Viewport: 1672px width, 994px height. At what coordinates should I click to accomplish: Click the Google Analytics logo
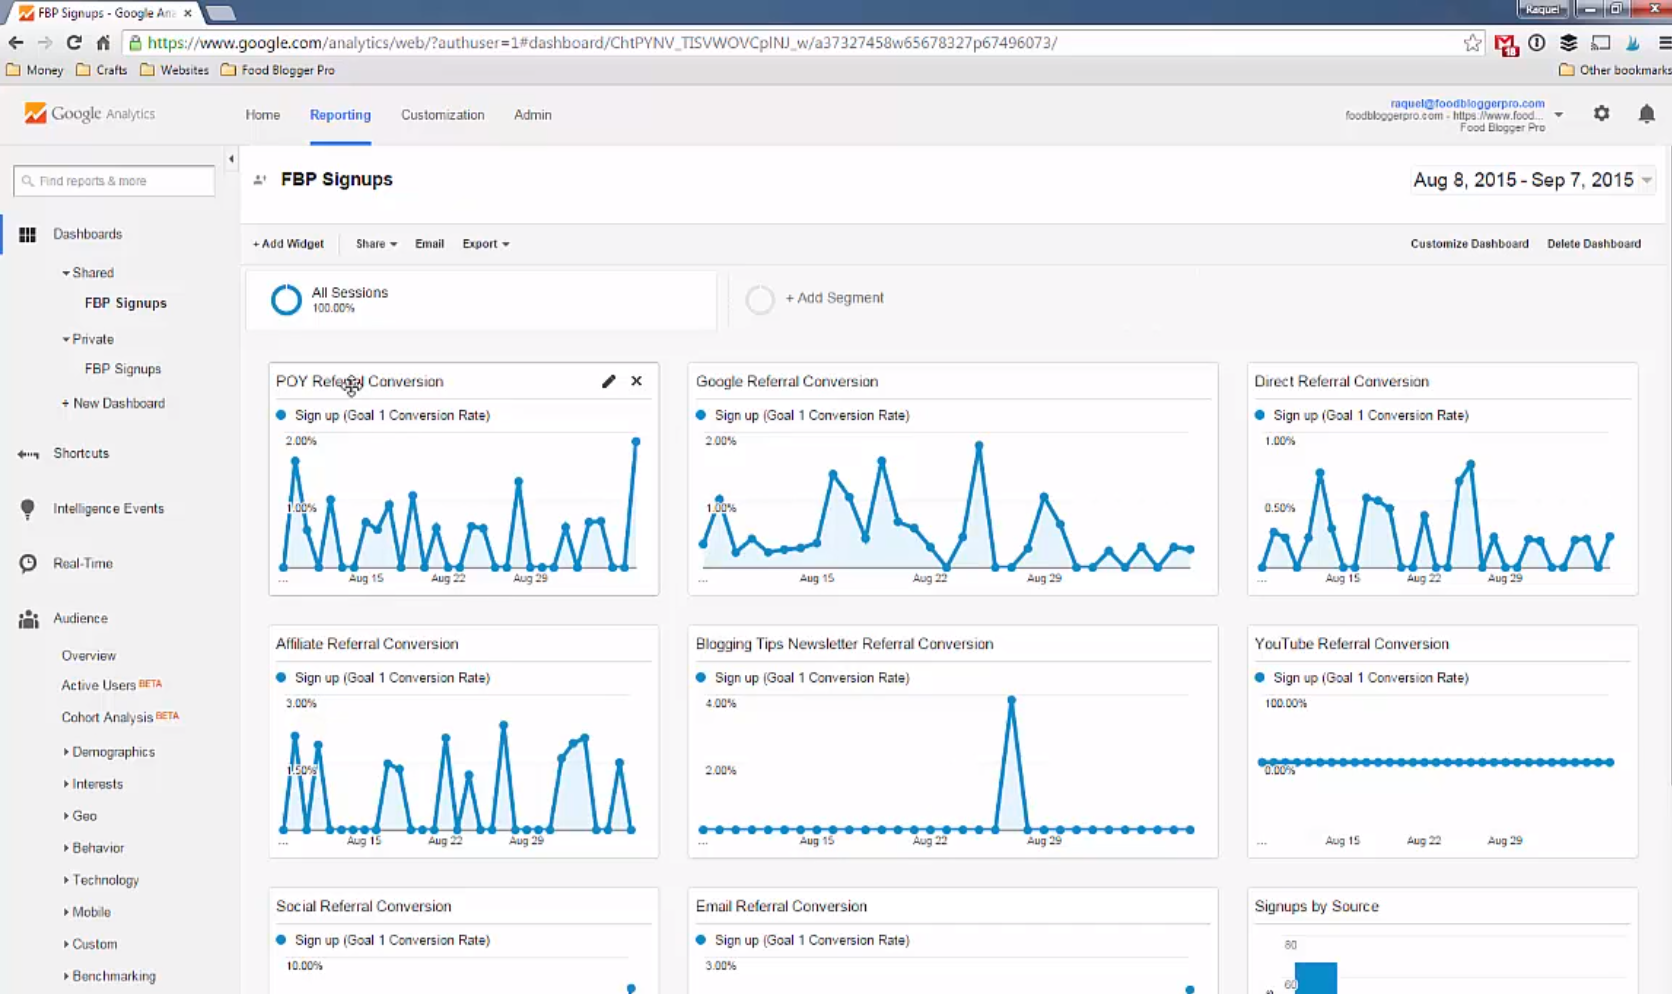[x=90, y=114]
